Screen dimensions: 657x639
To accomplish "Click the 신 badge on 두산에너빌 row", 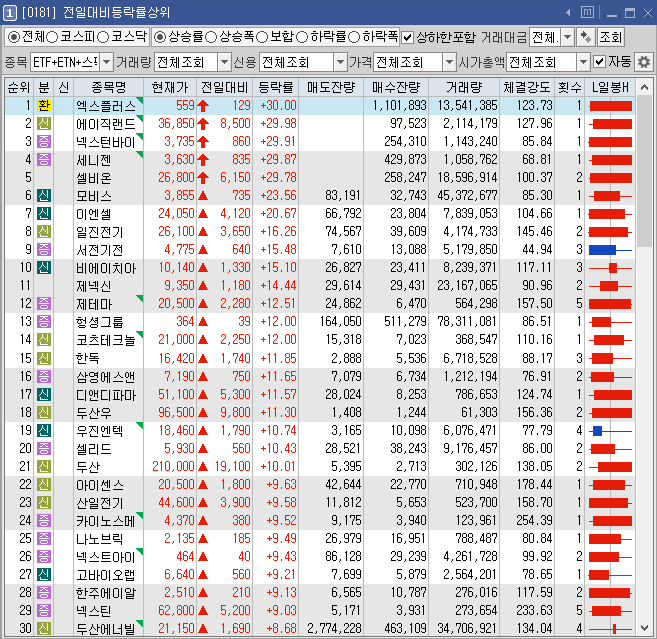I will pyautogui.click(x=44, y=629).
